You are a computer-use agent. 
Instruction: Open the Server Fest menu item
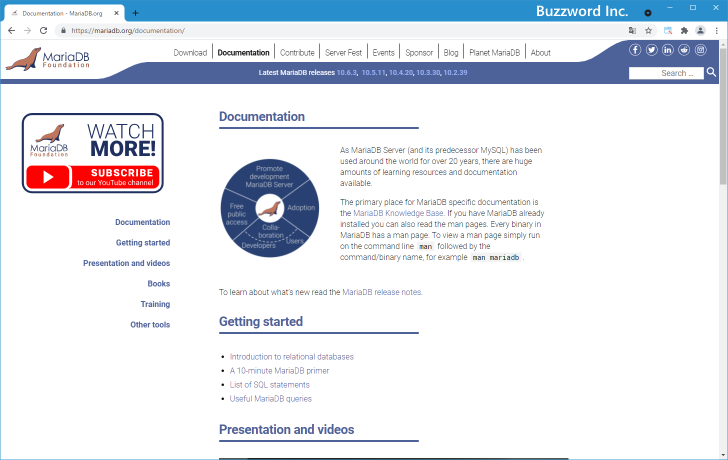343,52
